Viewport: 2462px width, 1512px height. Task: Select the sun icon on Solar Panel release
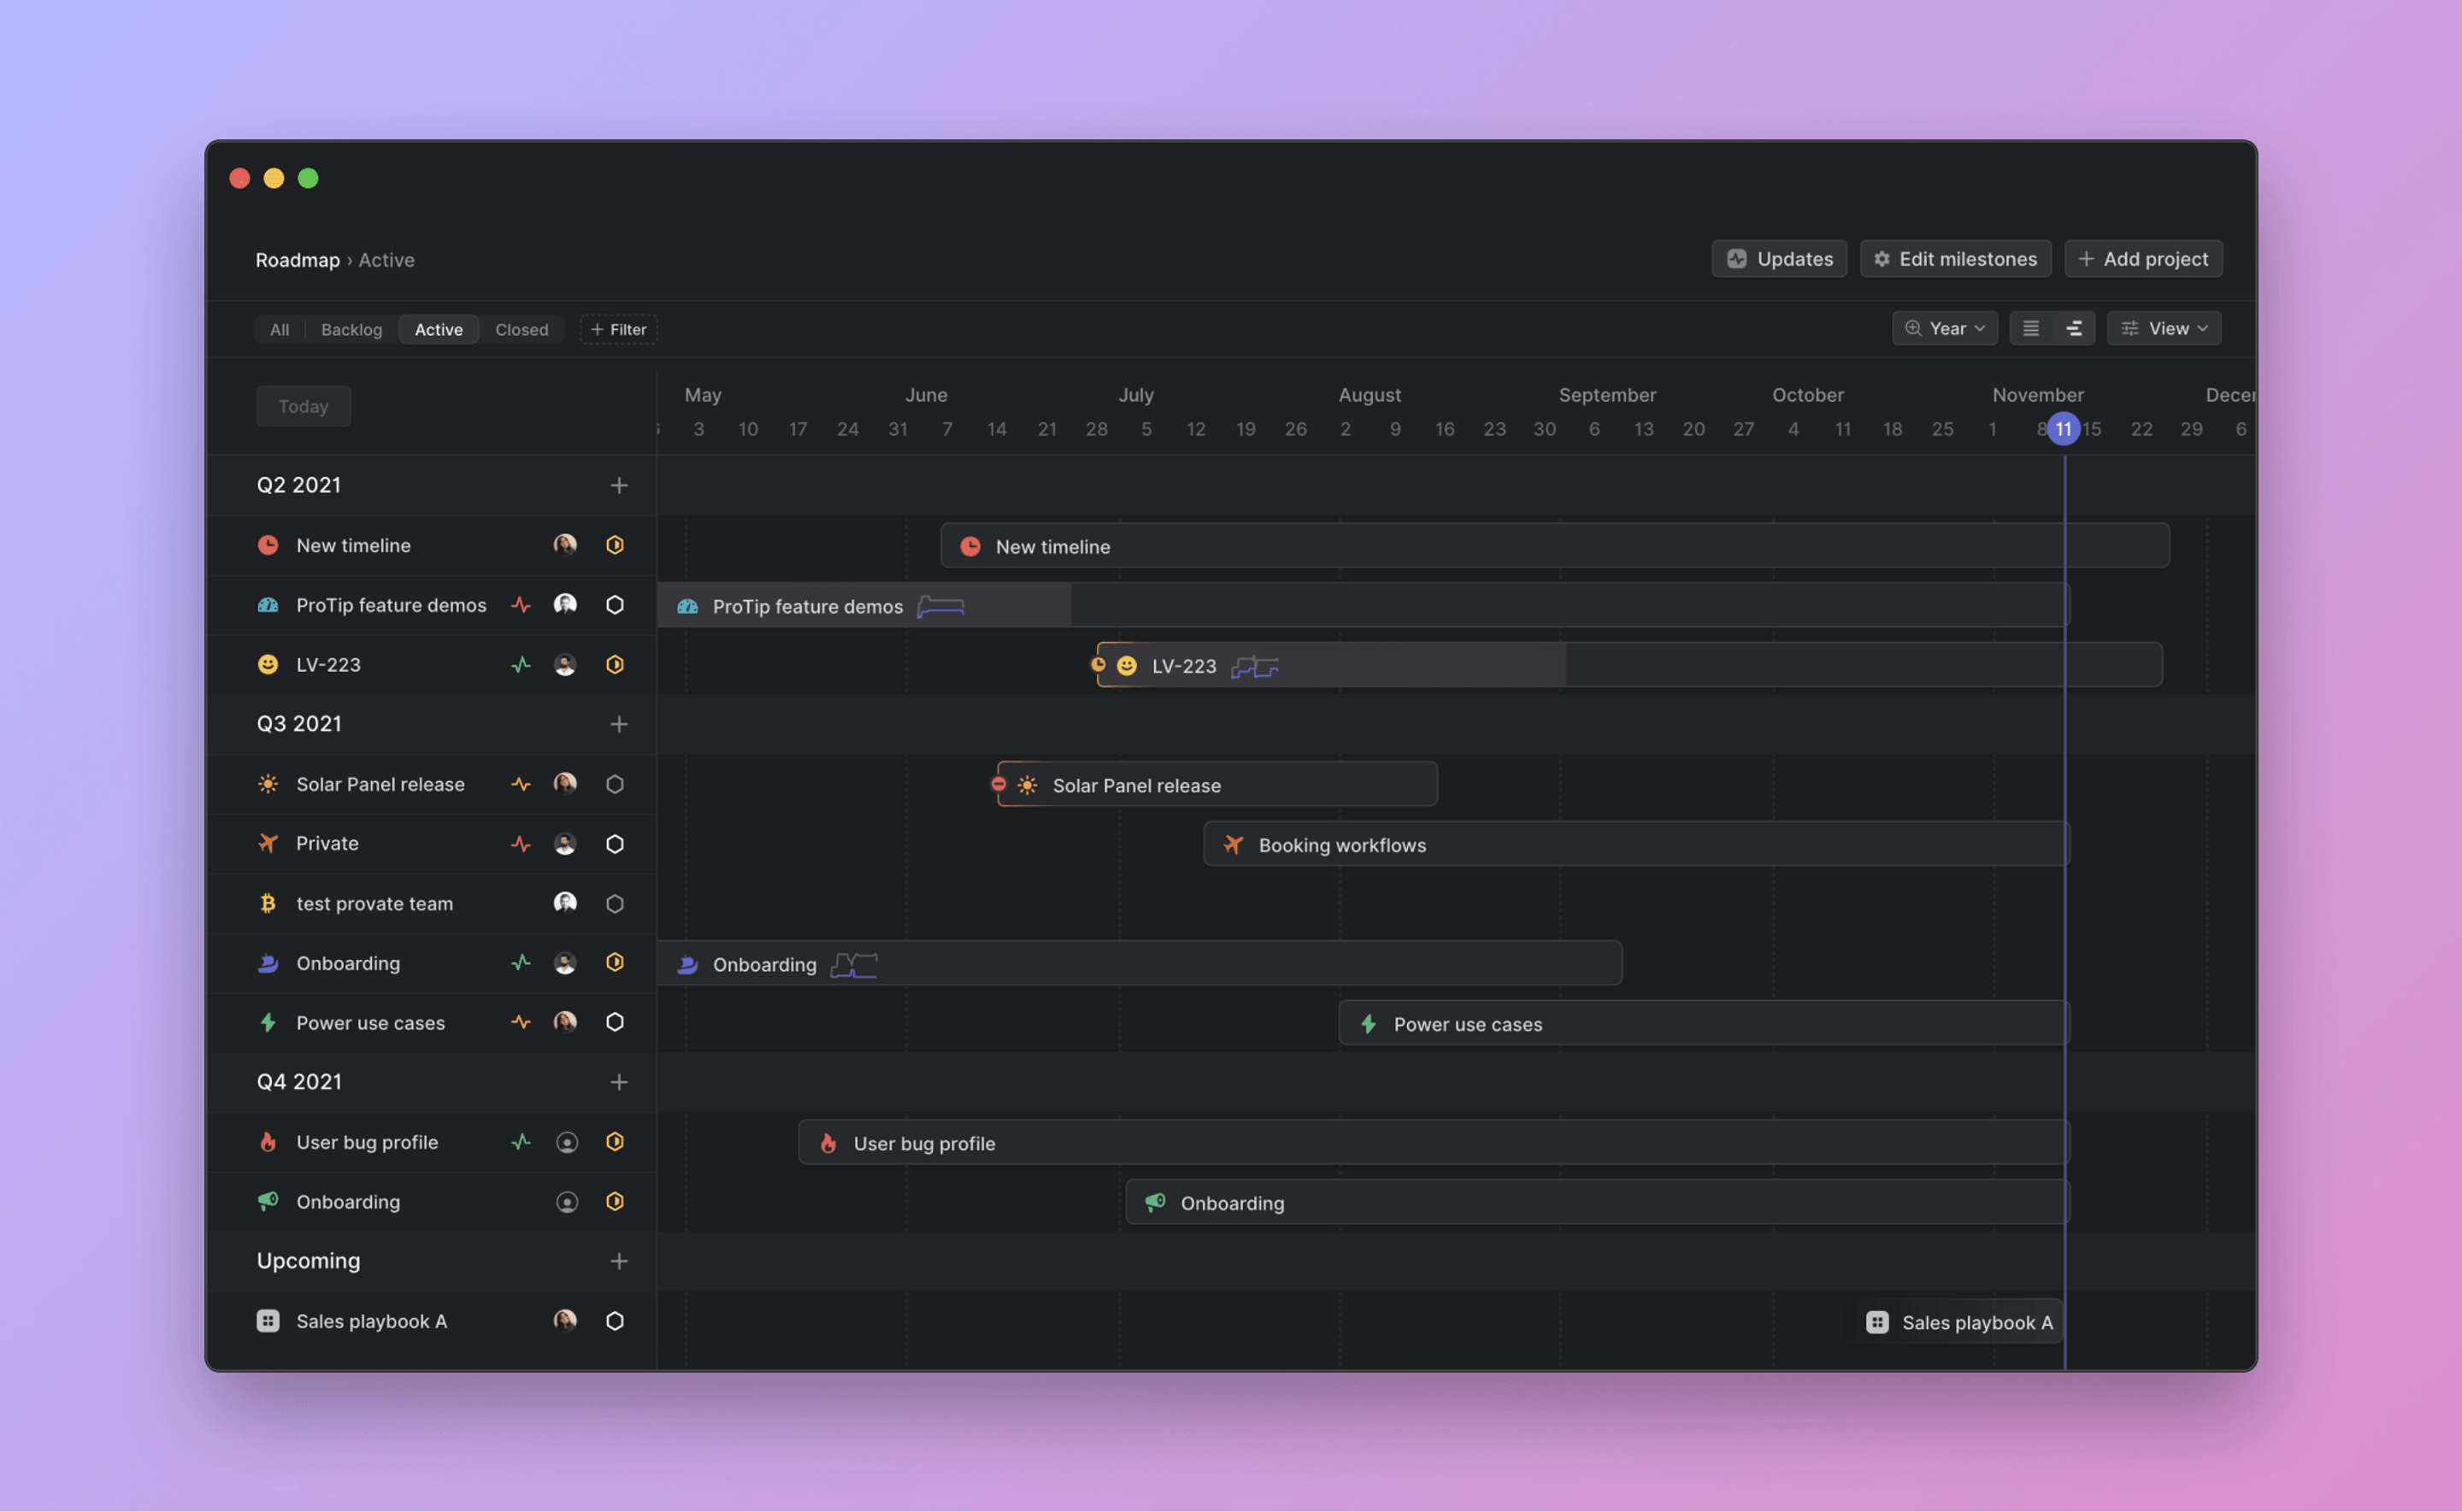tap(268, 784)
